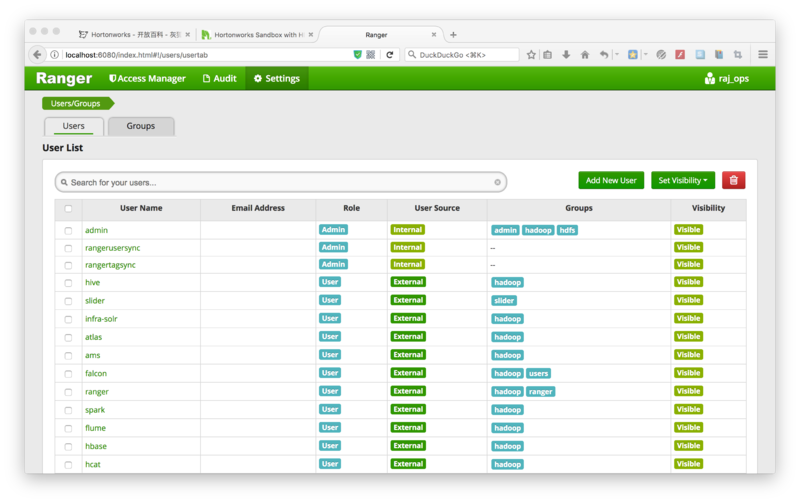Bookmark this page with the star icon
The height and width of the screenshot is (503, 800).
[x=531, y=54]
